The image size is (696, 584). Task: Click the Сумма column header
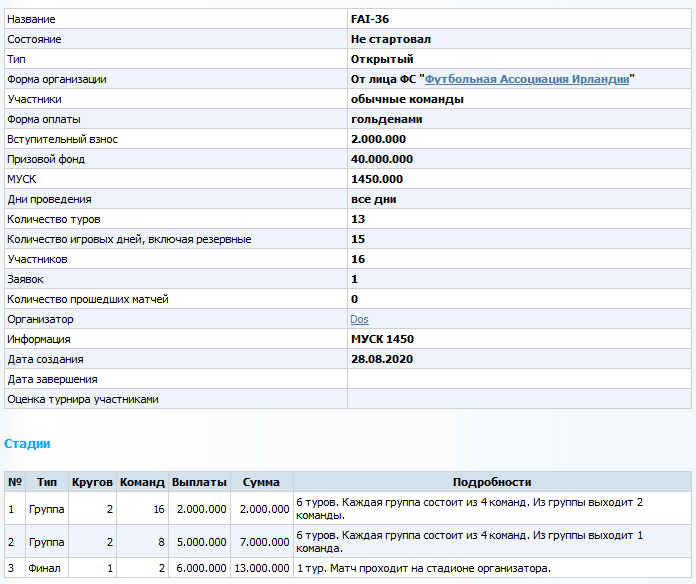[261, 482]
